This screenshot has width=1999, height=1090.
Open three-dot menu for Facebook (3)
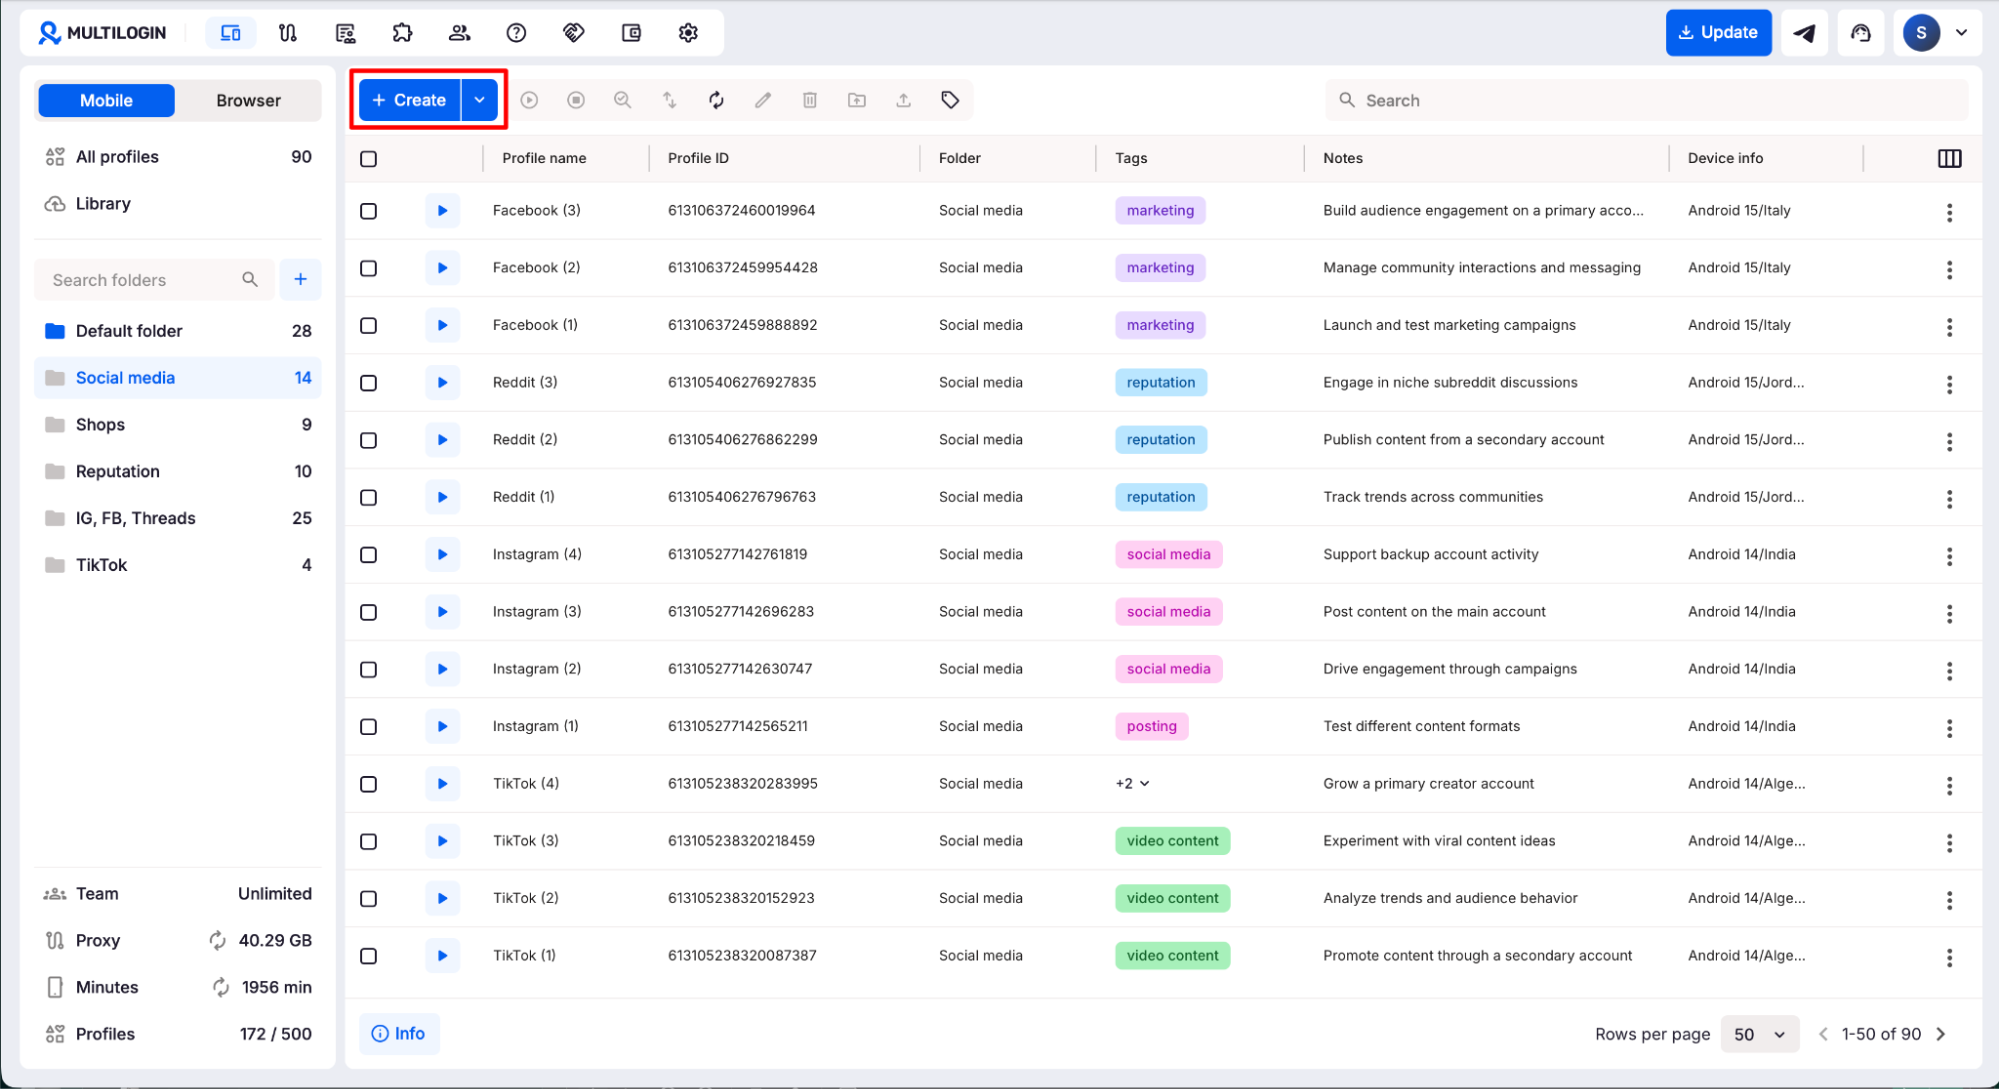click(1949, 212)
